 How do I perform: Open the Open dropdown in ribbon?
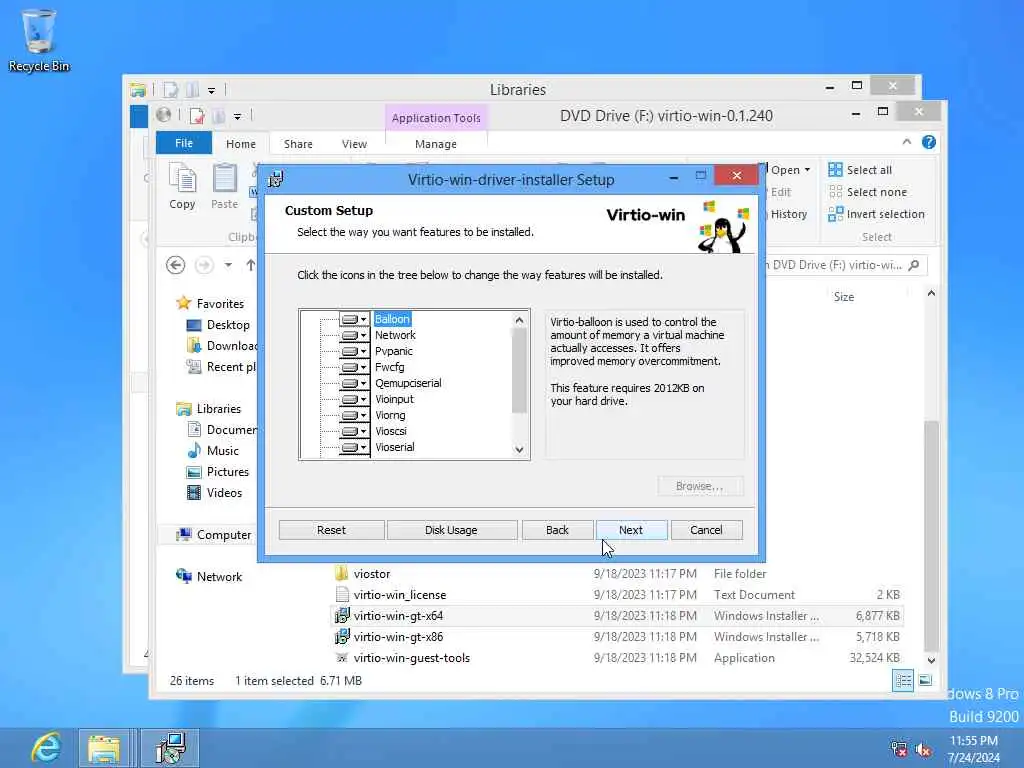click(790, 170)
